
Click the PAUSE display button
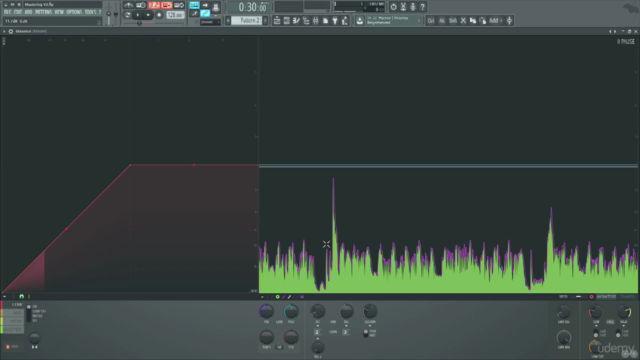pos(626,42)
